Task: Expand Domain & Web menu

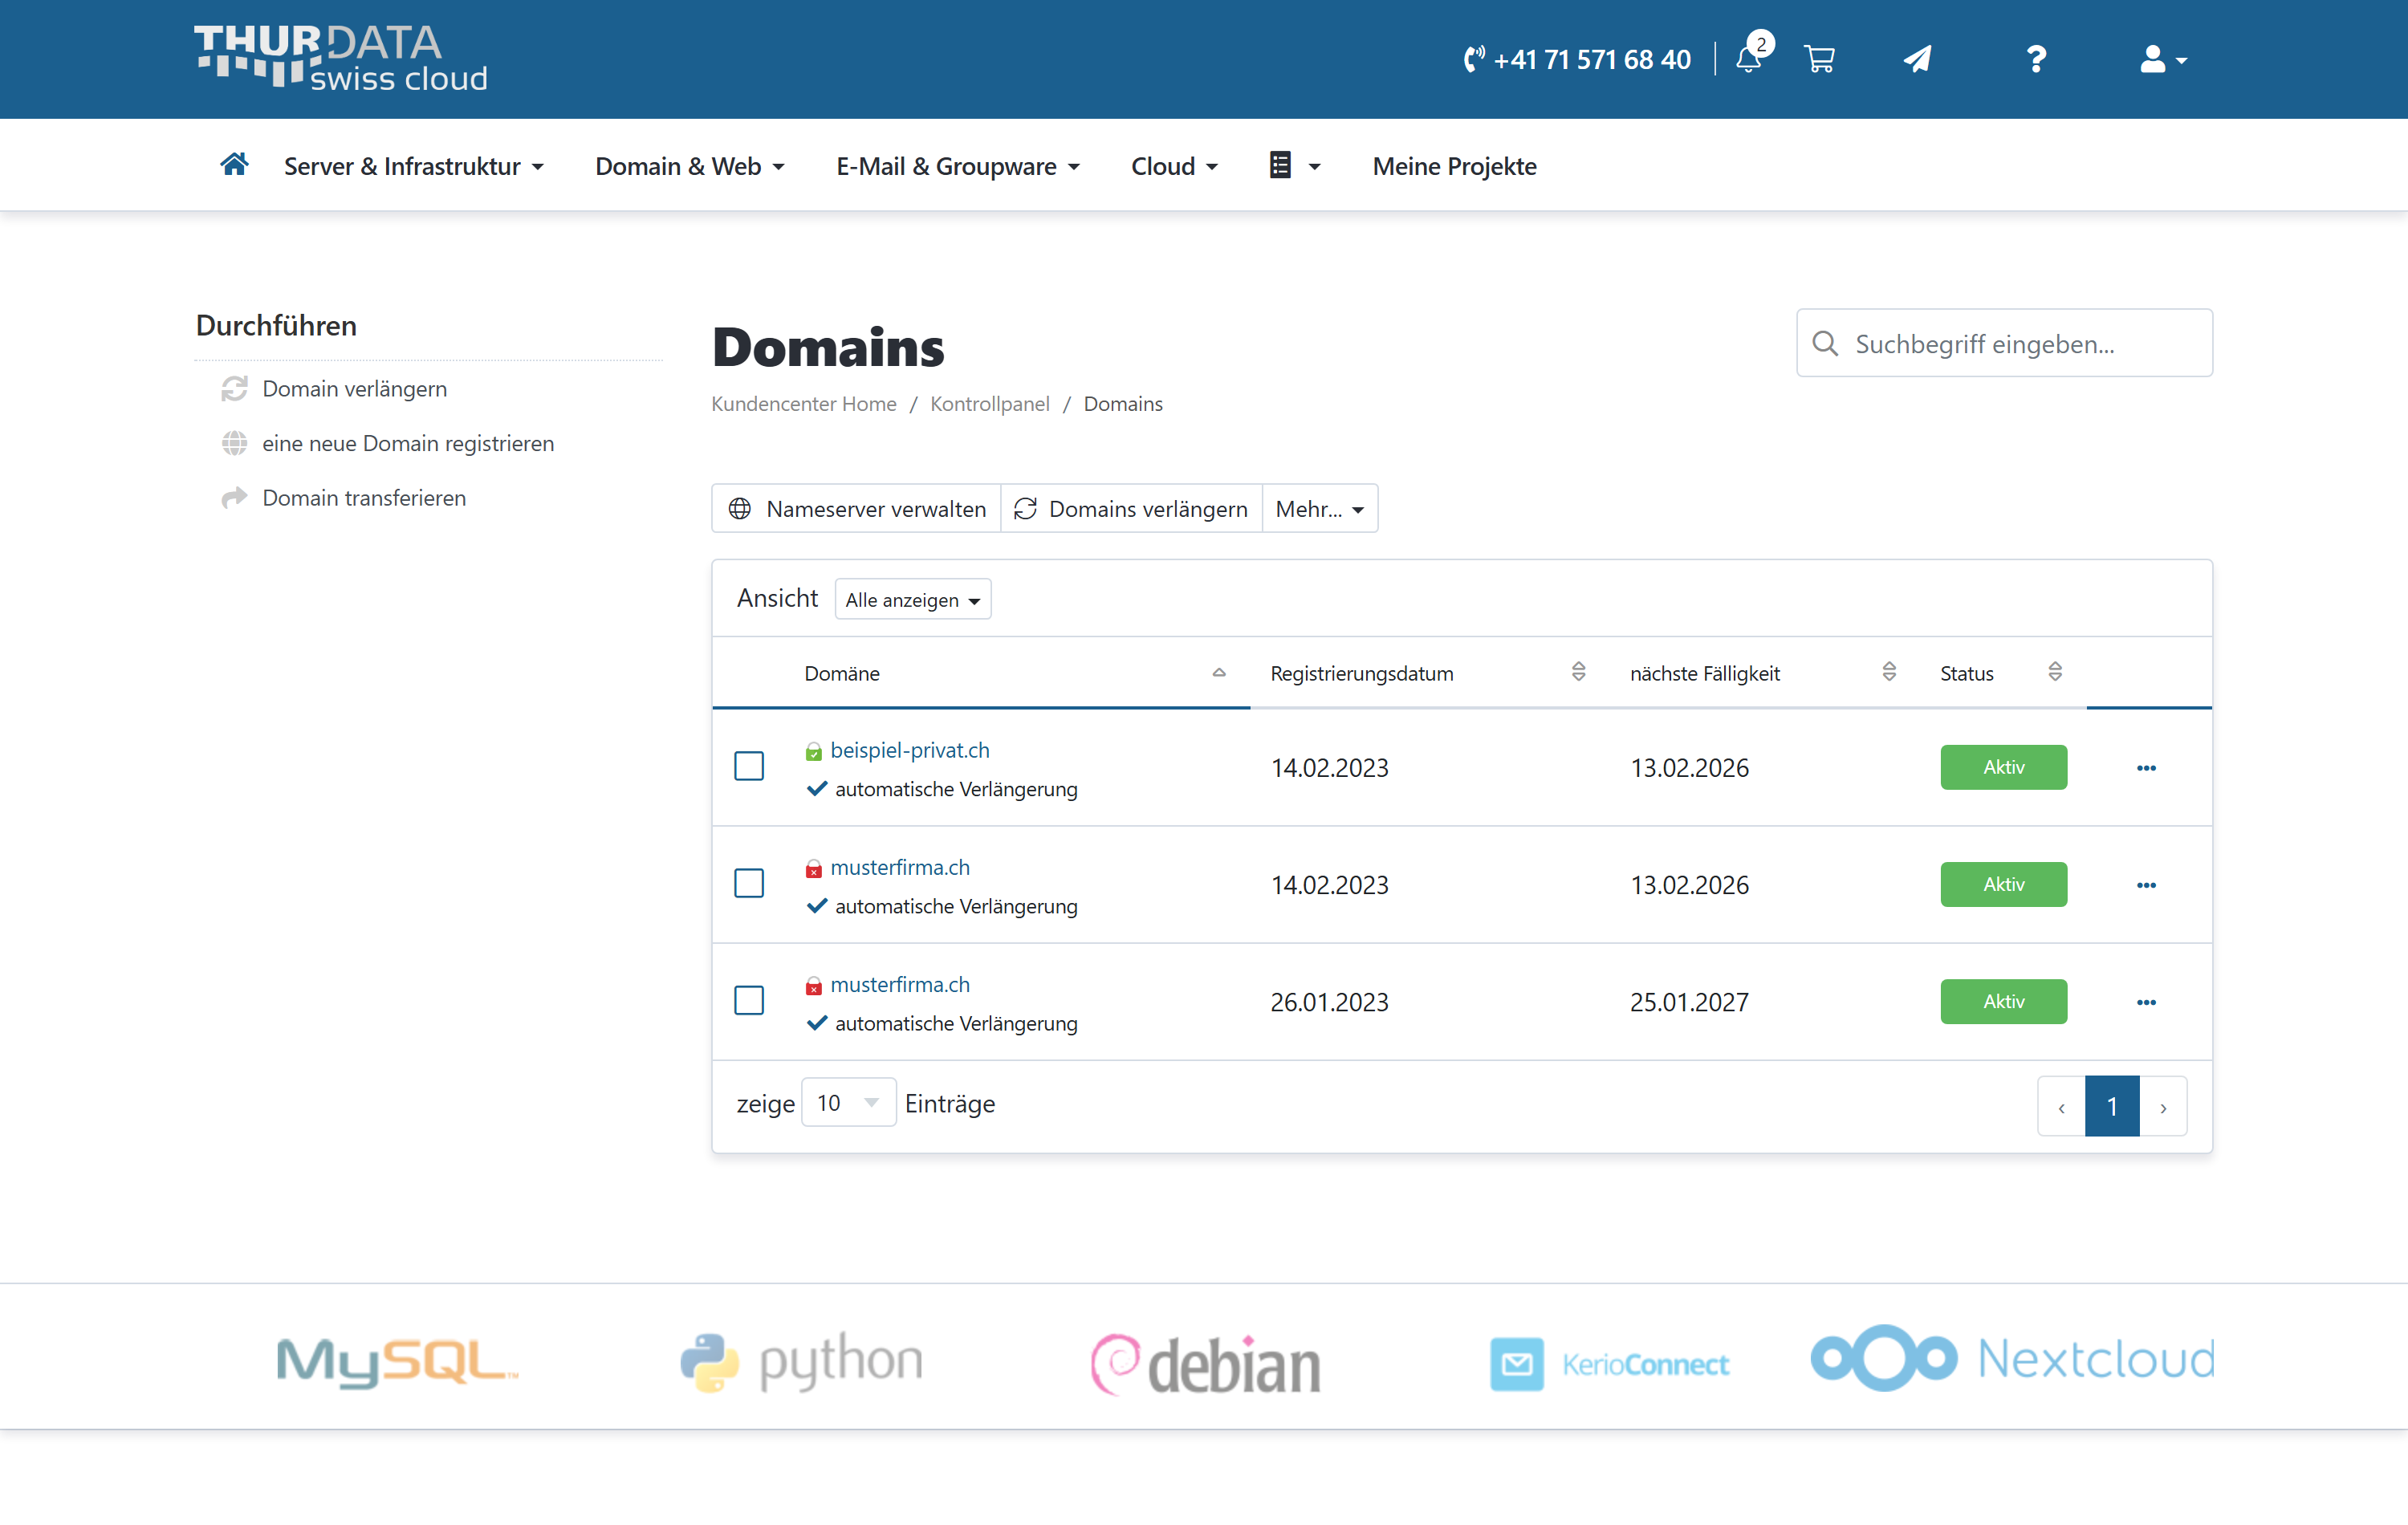Action: (x=690, y=166)
